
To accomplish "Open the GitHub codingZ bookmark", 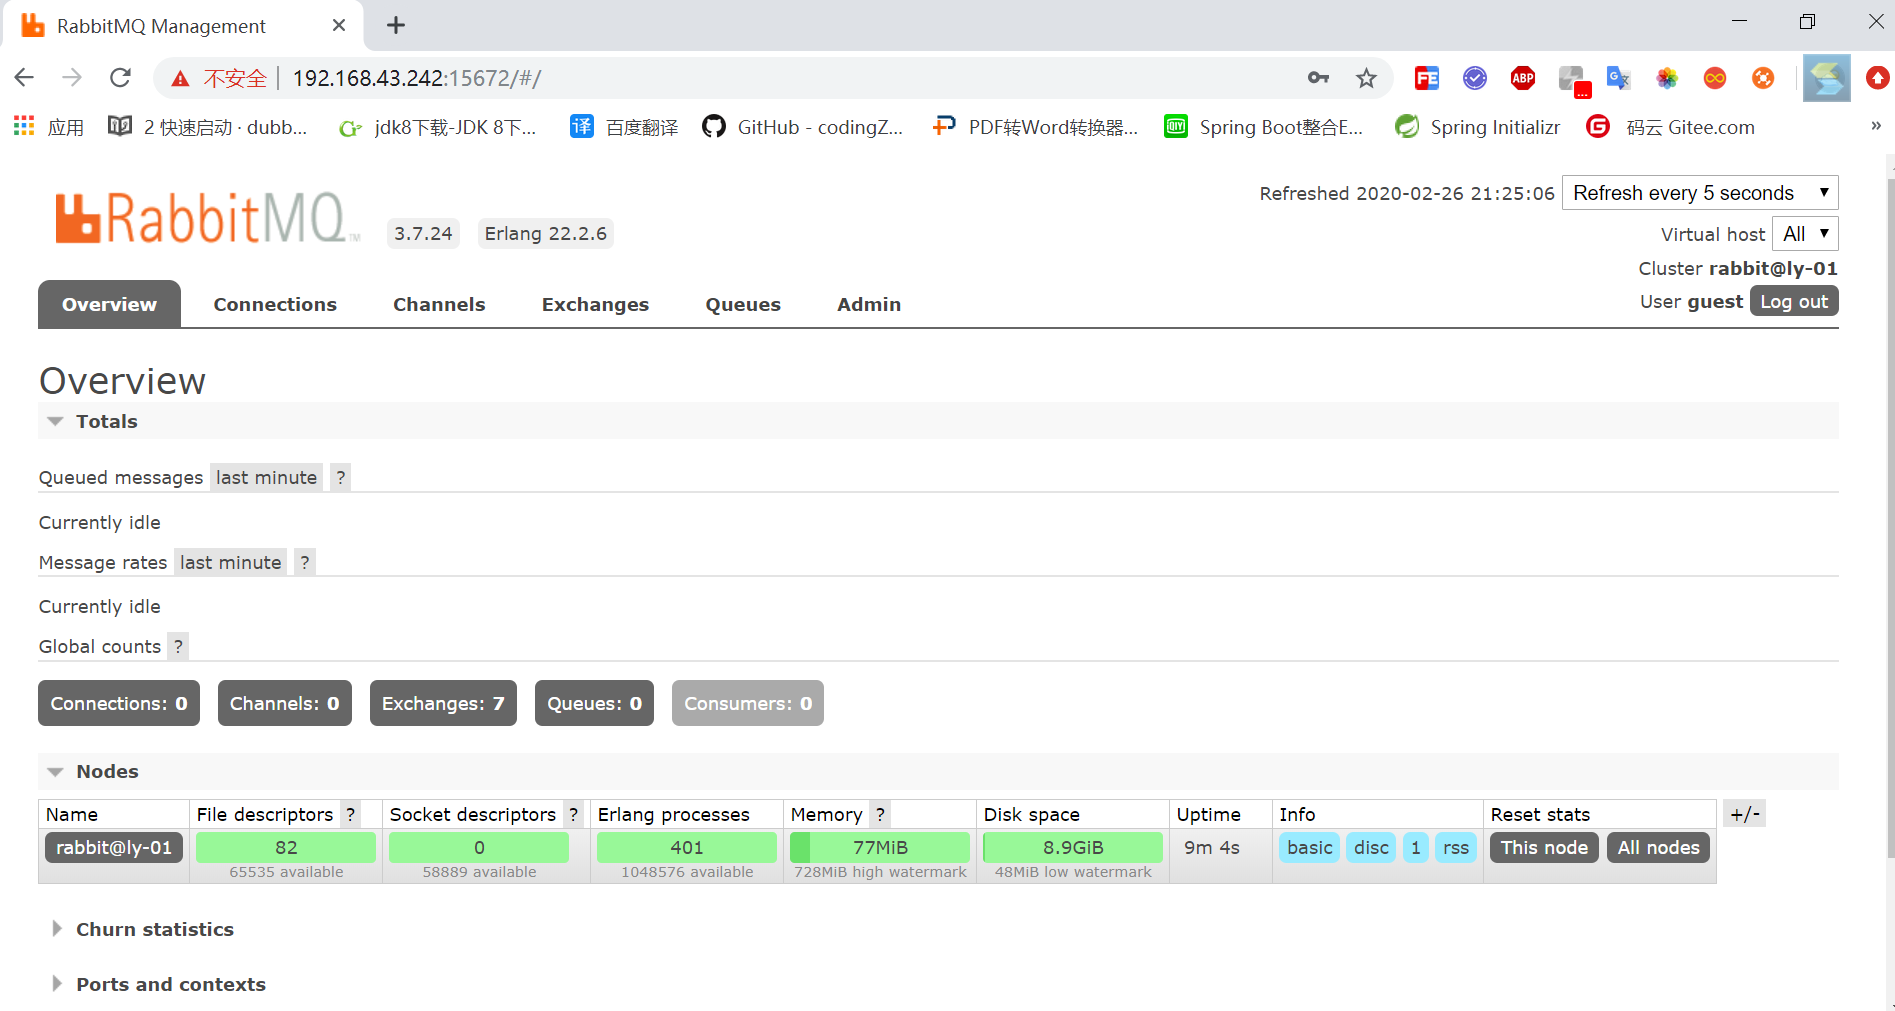I will point(803,127).
